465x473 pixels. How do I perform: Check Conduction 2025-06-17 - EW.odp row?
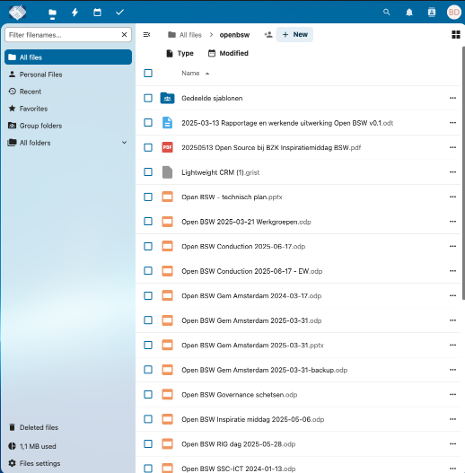(x=148, y=271)
